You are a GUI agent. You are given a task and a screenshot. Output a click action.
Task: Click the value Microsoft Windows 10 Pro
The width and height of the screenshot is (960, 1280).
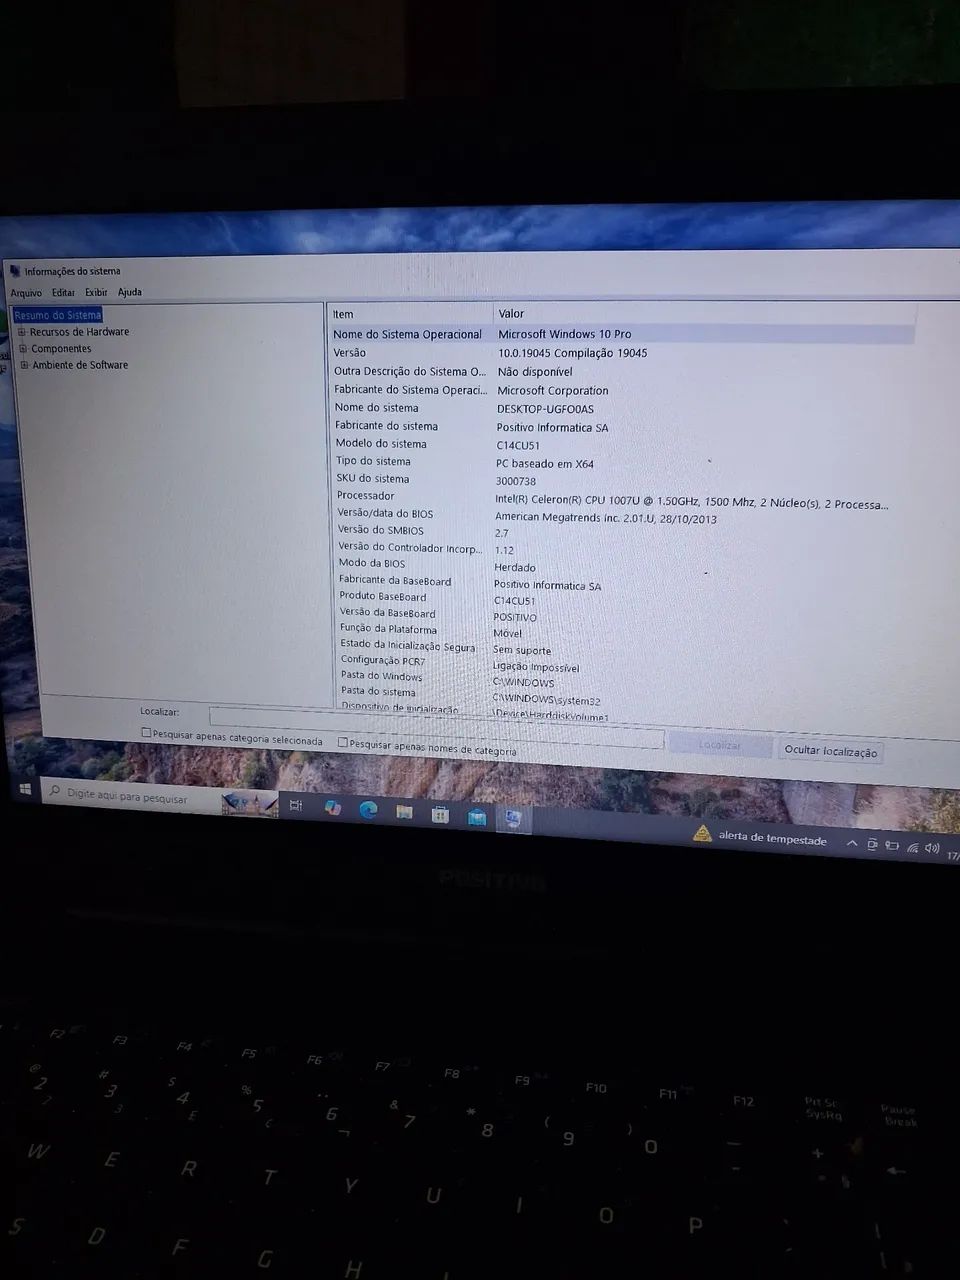(565, 334)
